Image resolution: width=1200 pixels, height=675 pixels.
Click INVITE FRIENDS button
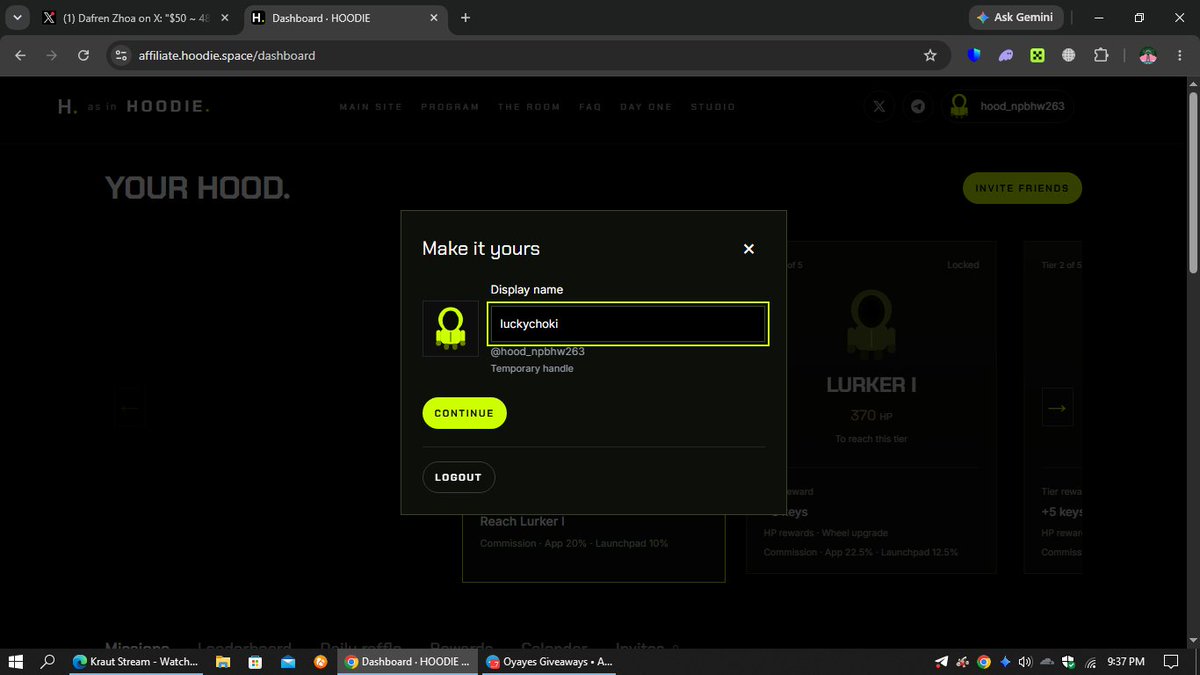pyautogui.click(x=1022, y=188)
